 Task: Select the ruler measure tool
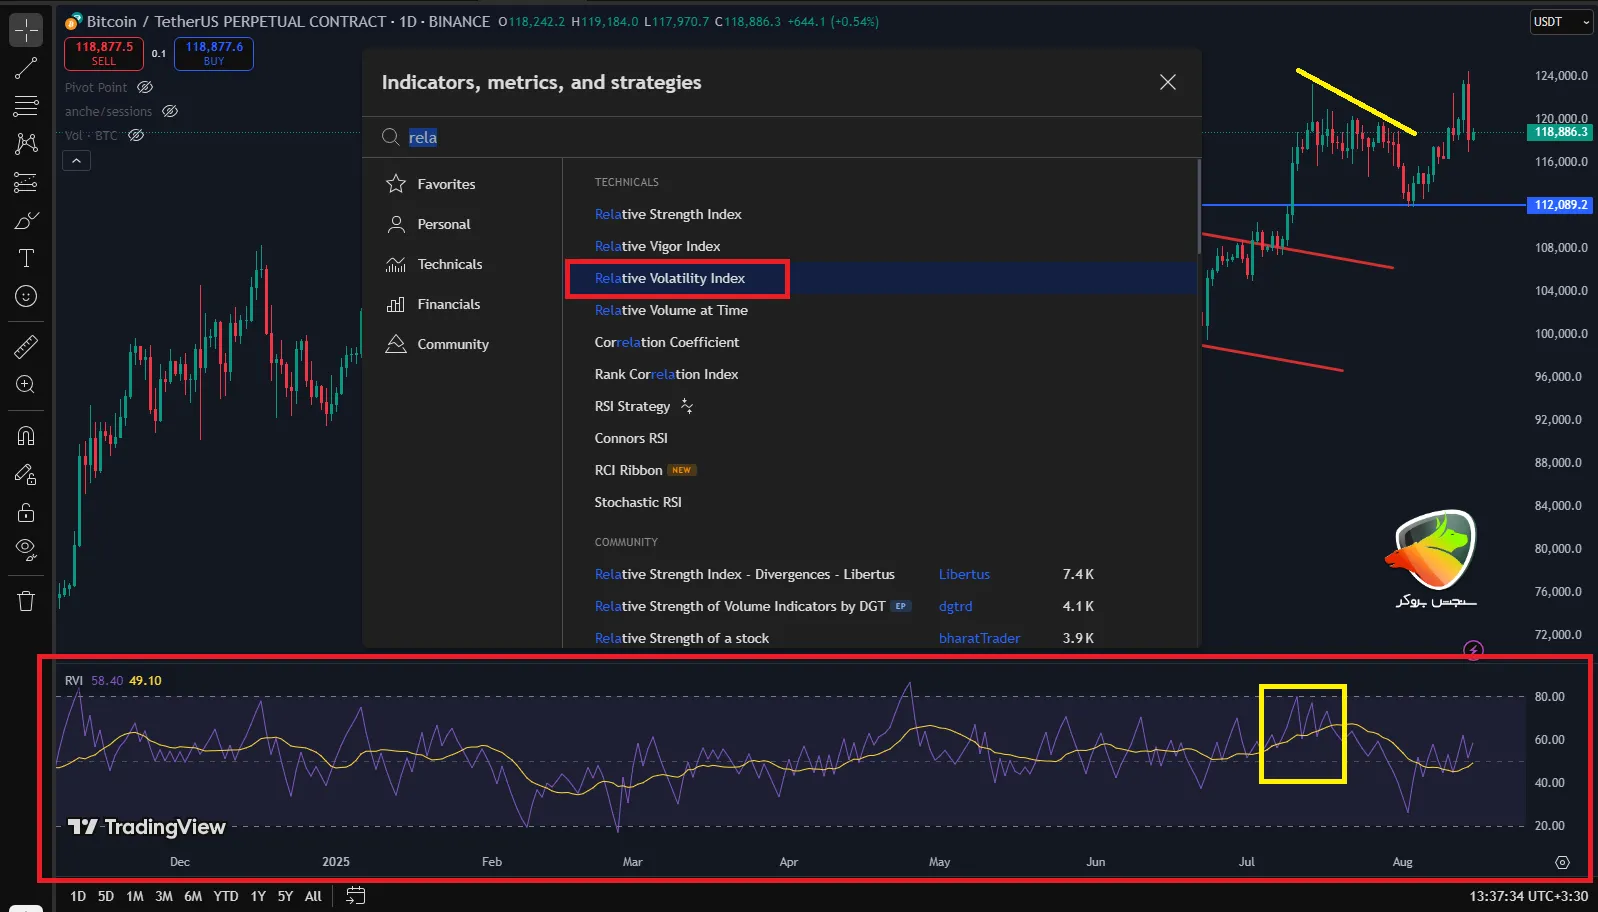pos(26,347)
